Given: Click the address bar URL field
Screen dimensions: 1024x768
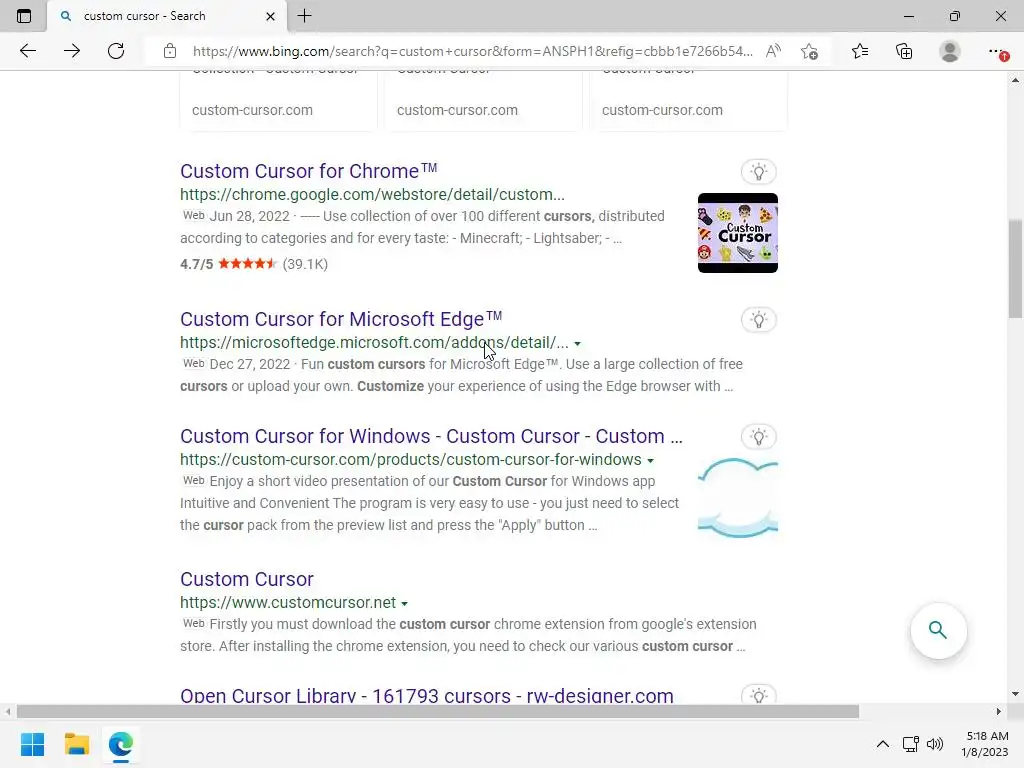Looking at the screenshot, I should coord(472,51).
